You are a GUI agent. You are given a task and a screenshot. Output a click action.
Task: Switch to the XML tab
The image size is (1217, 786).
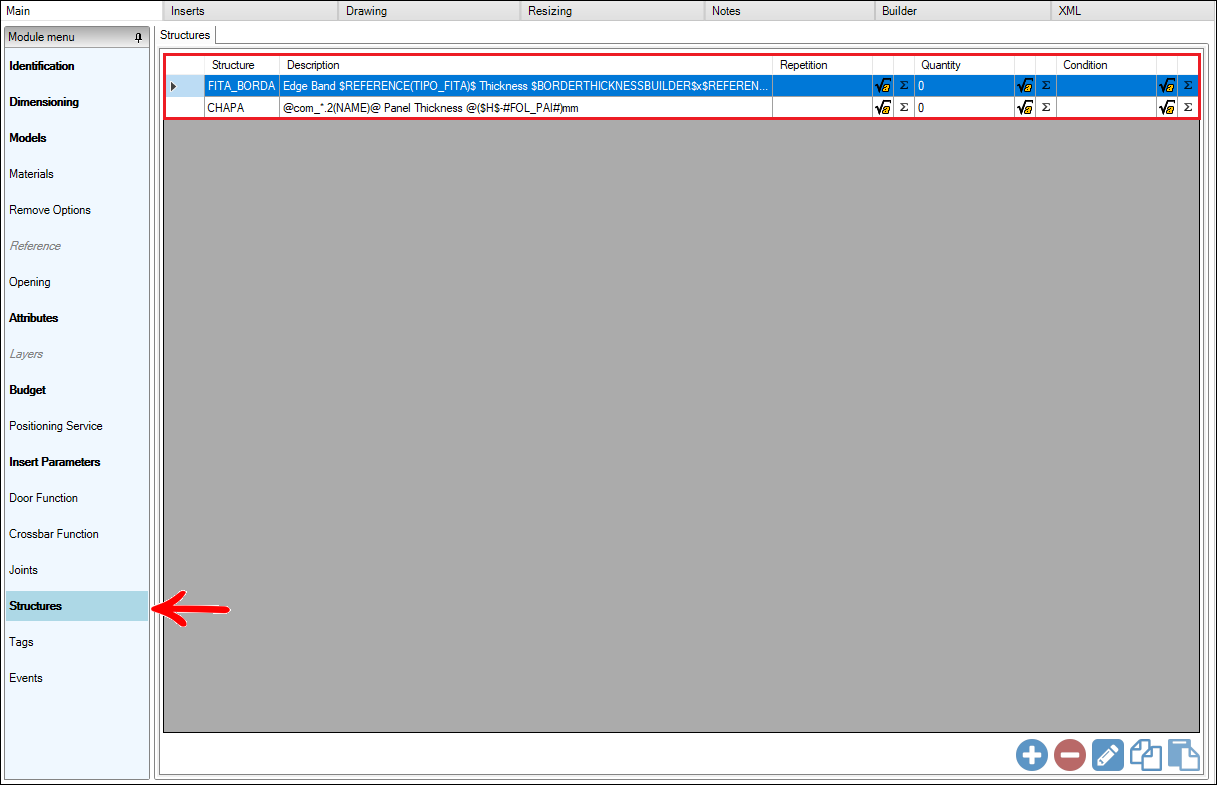point(1133,11)
